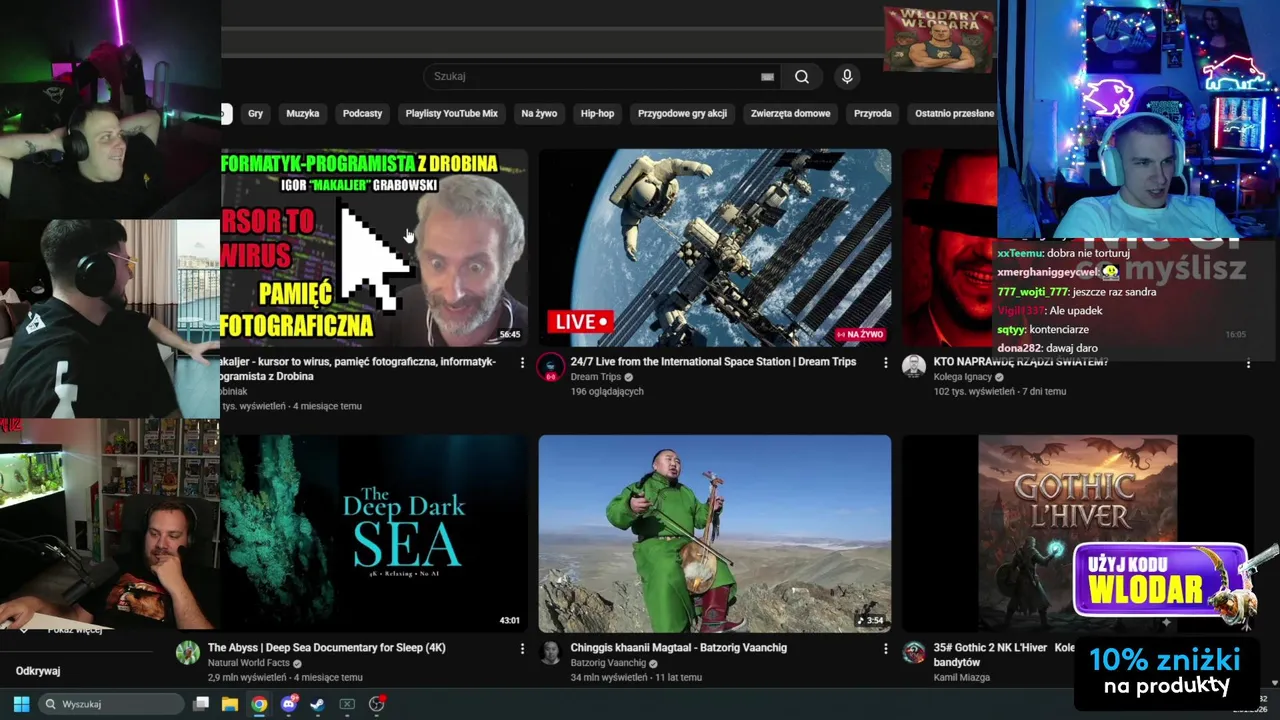Screen dimensions: 1280x720
Task: Open OBS Studio from the taskbar
Action: coord(377,704)
